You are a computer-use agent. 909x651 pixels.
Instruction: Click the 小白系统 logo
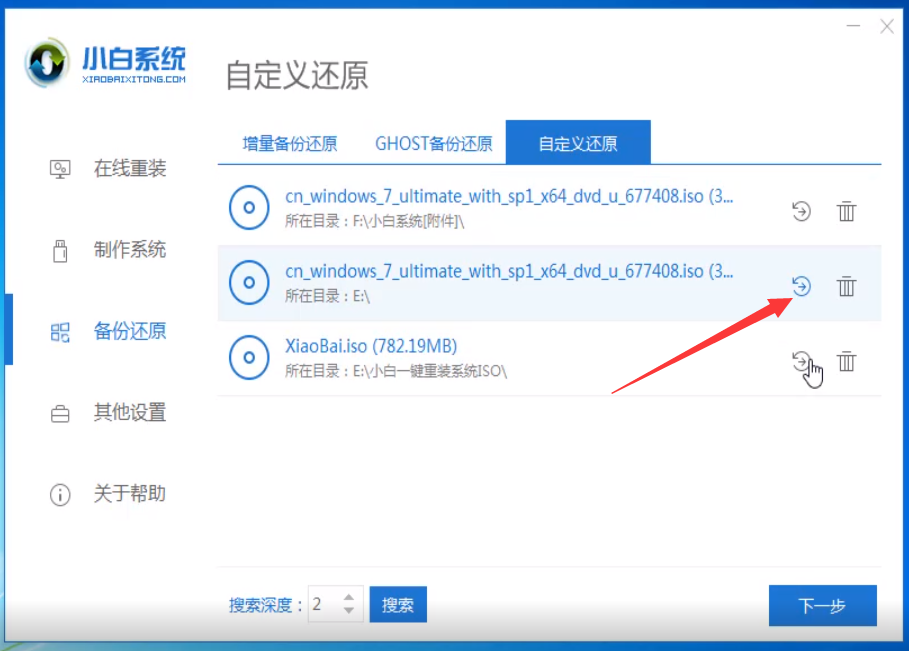(106, 64)
